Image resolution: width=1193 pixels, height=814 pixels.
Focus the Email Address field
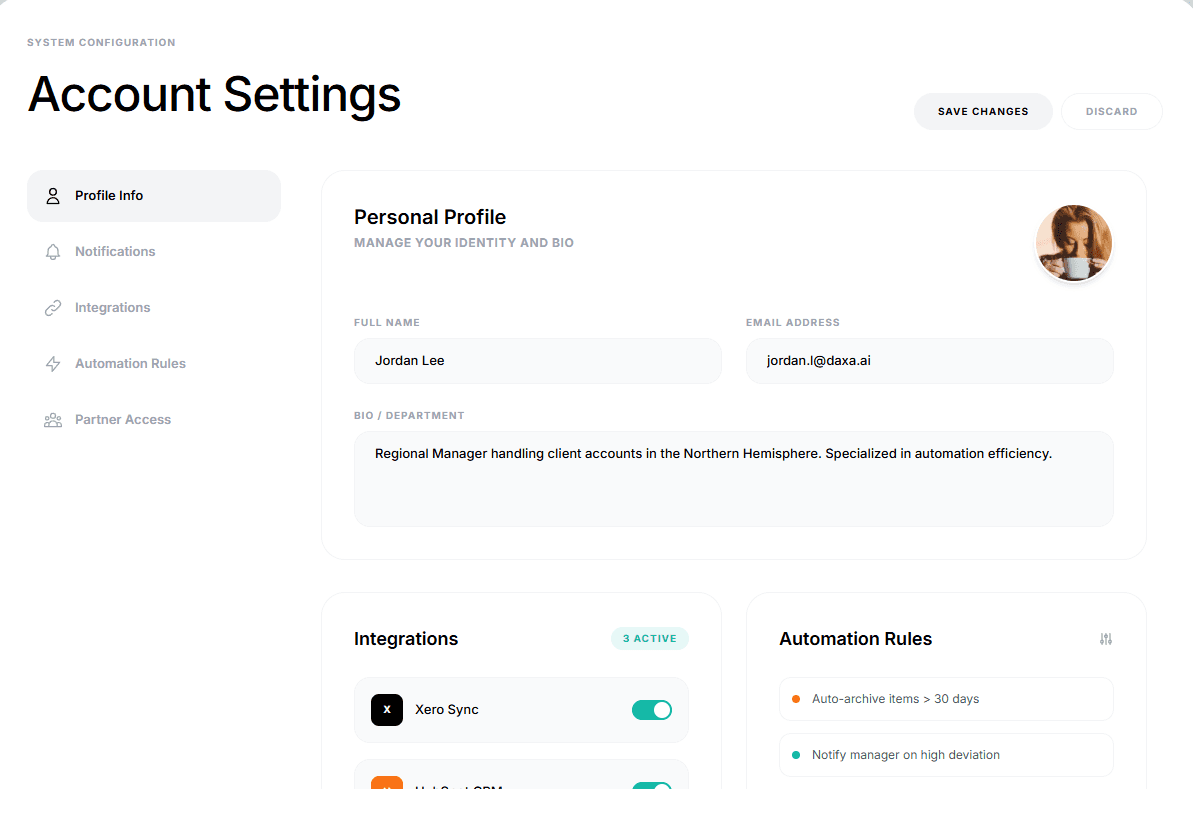[x=929, y=361]
